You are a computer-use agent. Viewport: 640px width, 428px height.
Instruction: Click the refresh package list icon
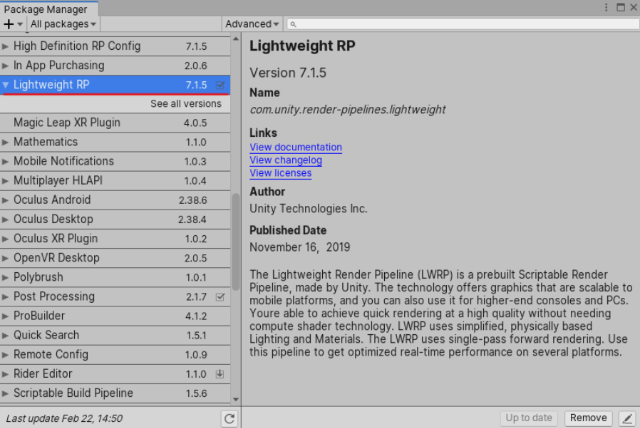229,418
